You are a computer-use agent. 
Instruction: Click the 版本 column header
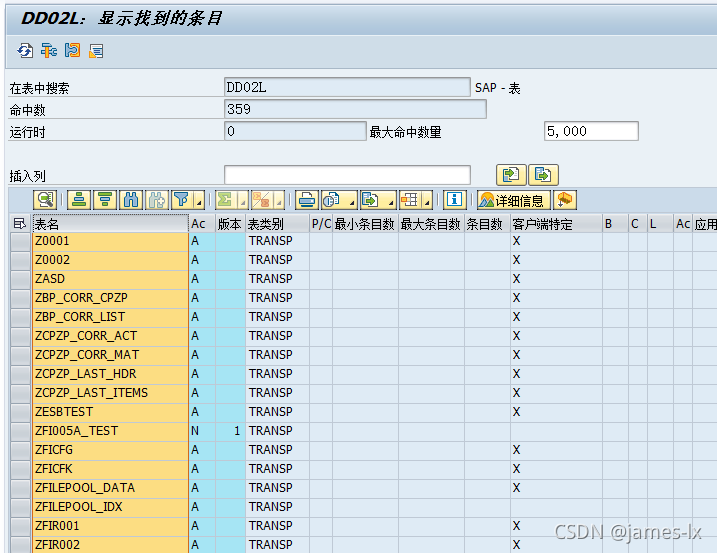click(x=230, y=224)
